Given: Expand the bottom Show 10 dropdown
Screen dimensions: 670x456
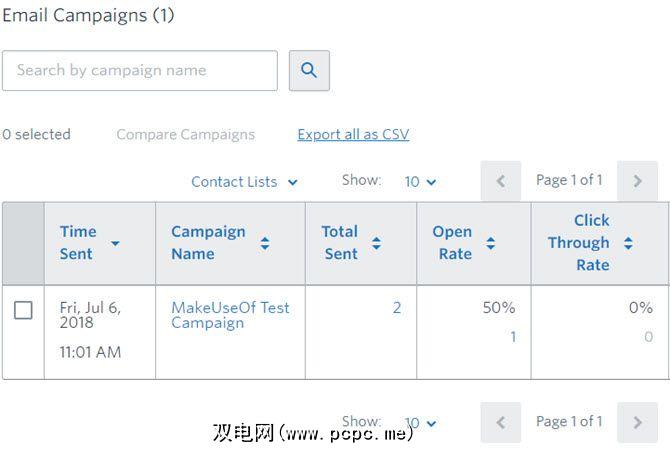Looking at the screenshot, I should (x=420, y=423).
